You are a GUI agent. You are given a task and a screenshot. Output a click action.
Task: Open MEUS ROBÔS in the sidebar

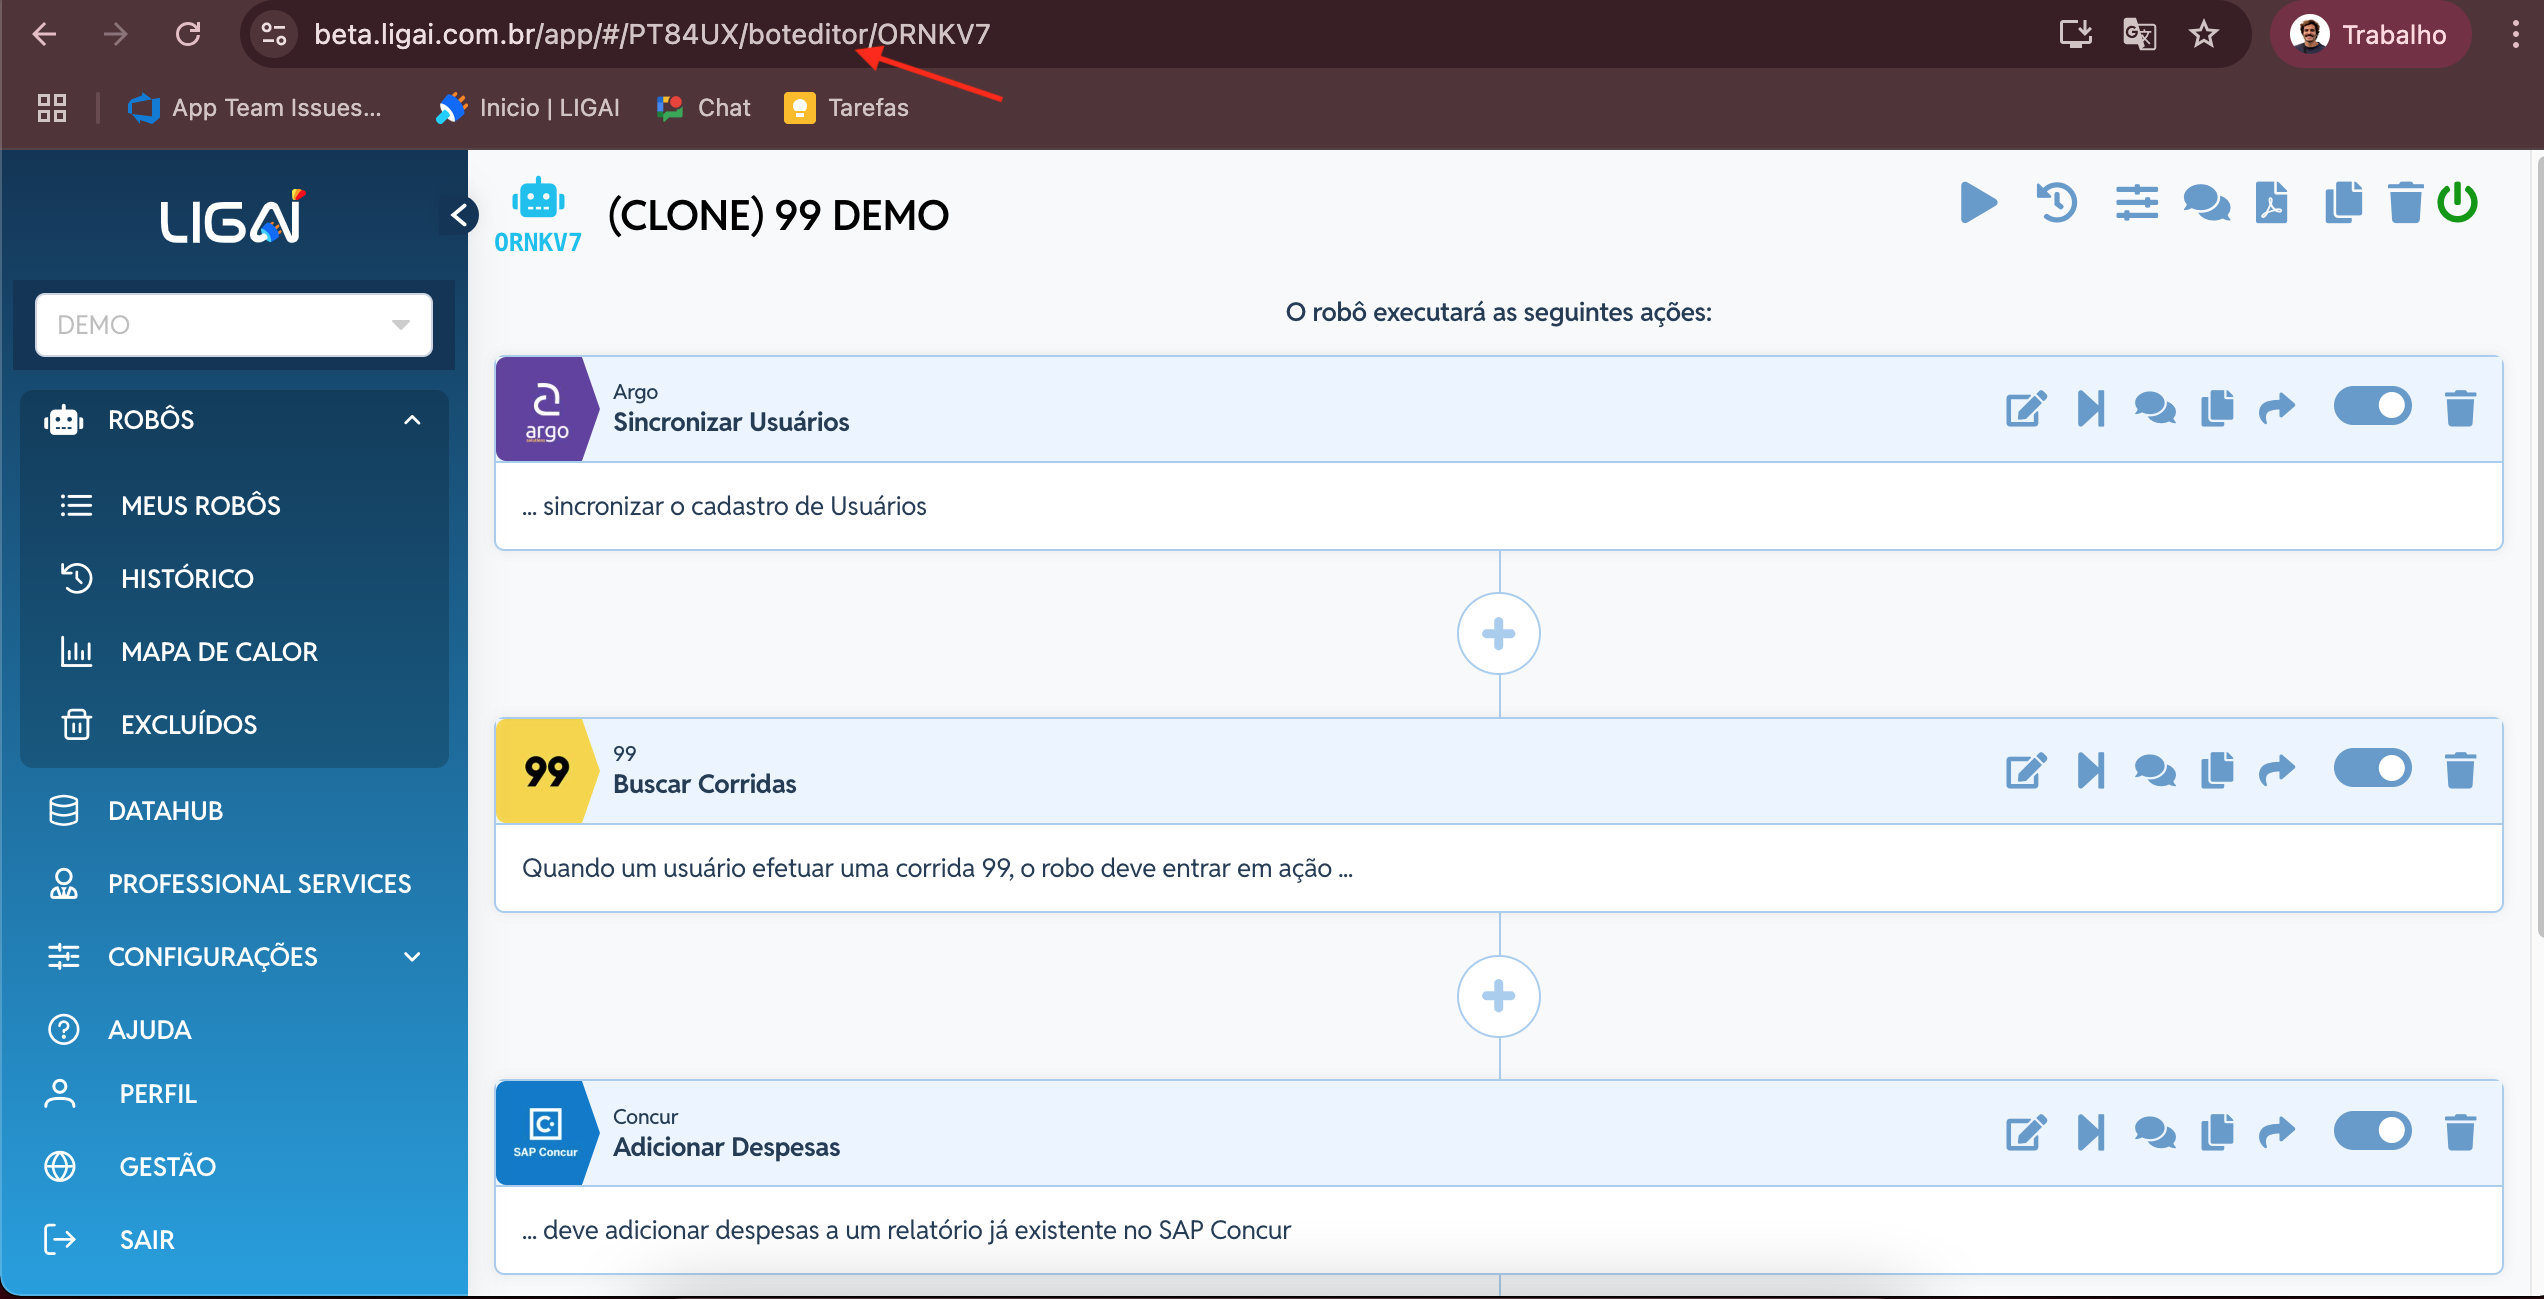pyautogui.click(x=200, y=506)
